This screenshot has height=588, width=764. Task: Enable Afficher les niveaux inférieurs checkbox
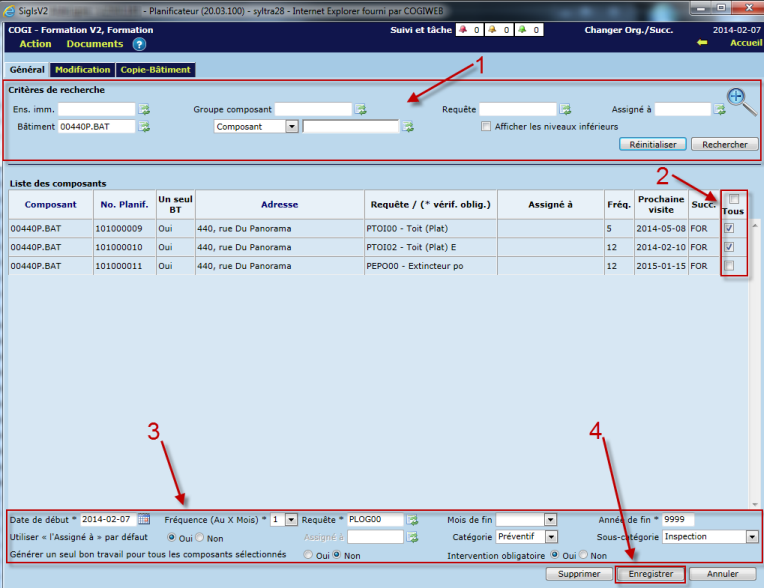pos(486,127)
